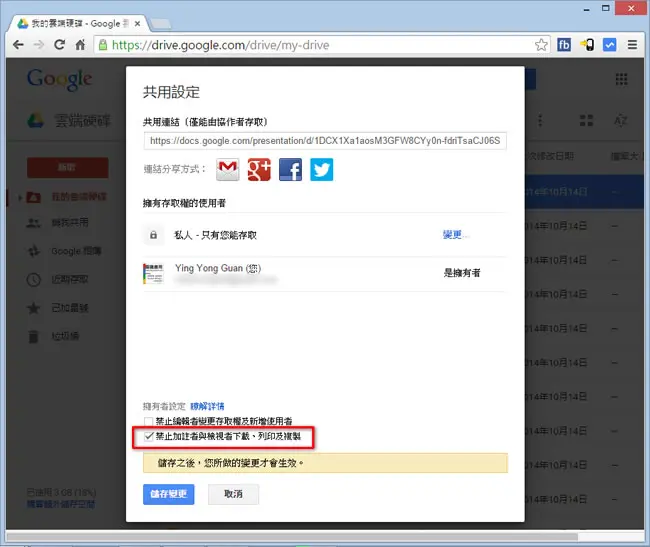
Task: Share link via Google+ icon
Action: pos(259,169)
